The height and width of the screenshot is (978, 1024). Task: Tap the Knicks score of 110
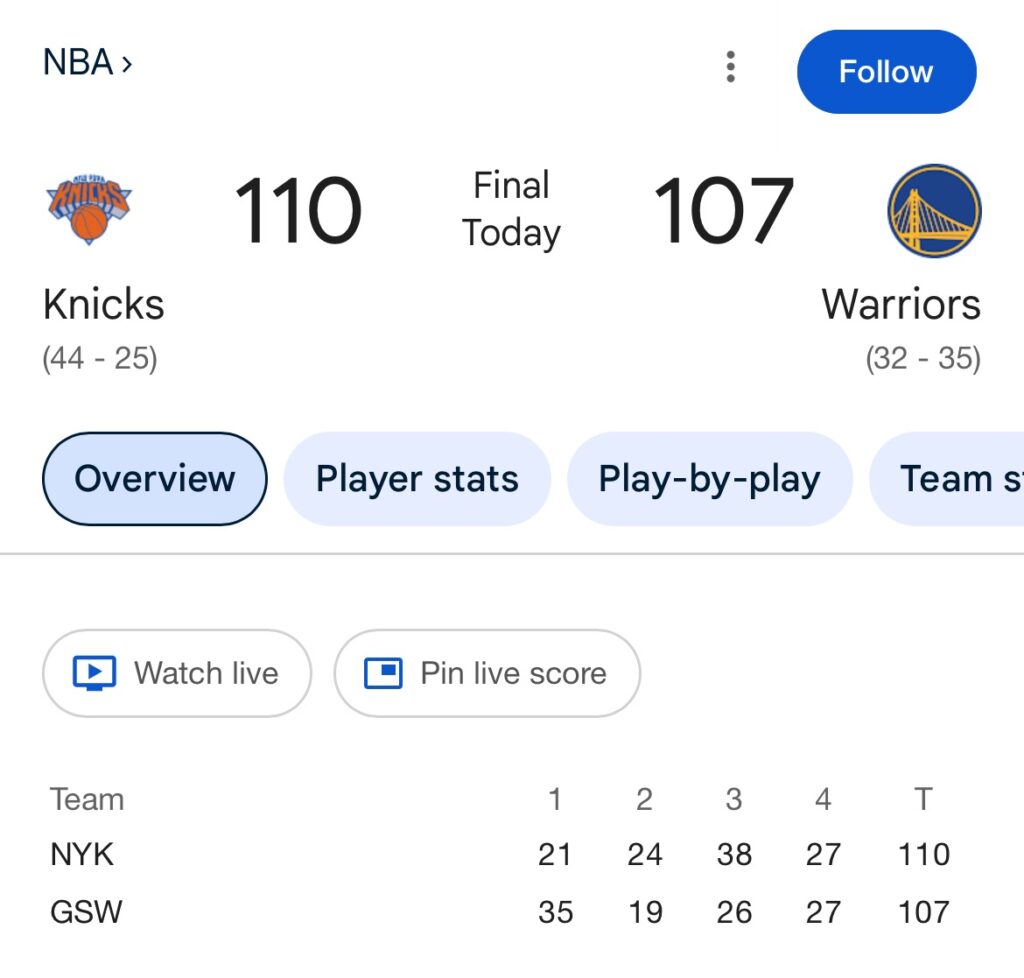coord(297,211)
